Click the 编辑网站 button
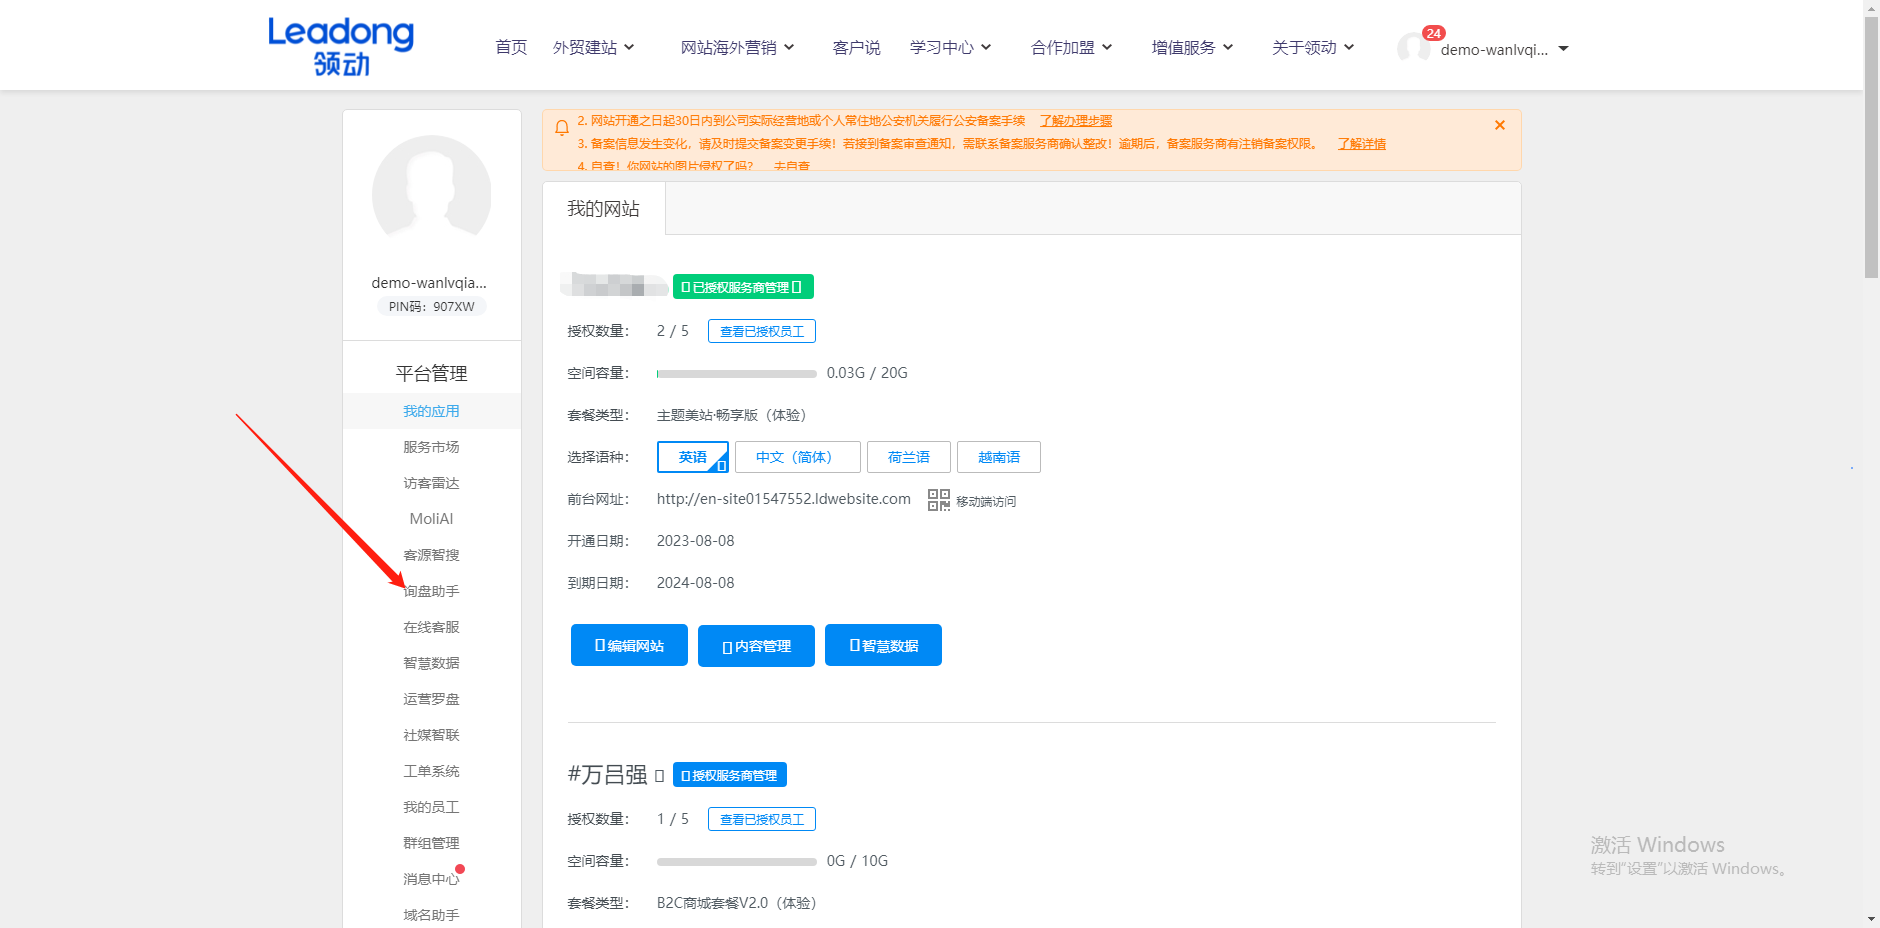This screenshot has width=1880, height=928. (628, 645)
